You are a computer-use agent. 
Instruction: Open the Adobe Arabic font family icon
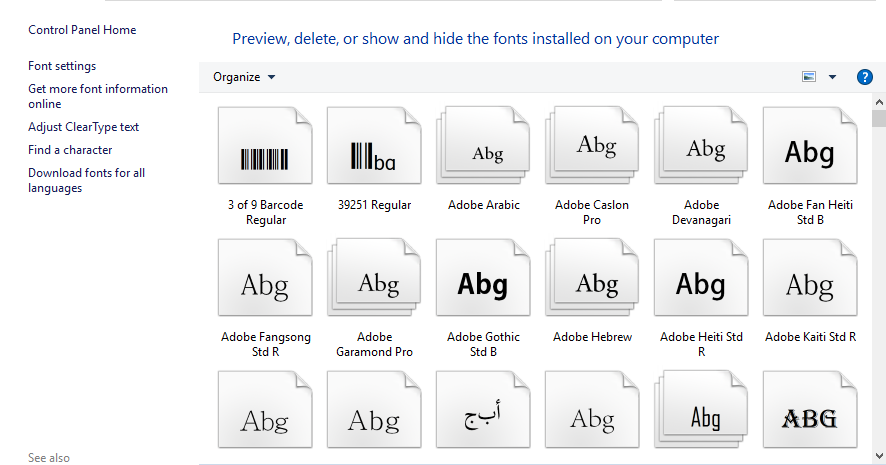[x=483, y=145]
